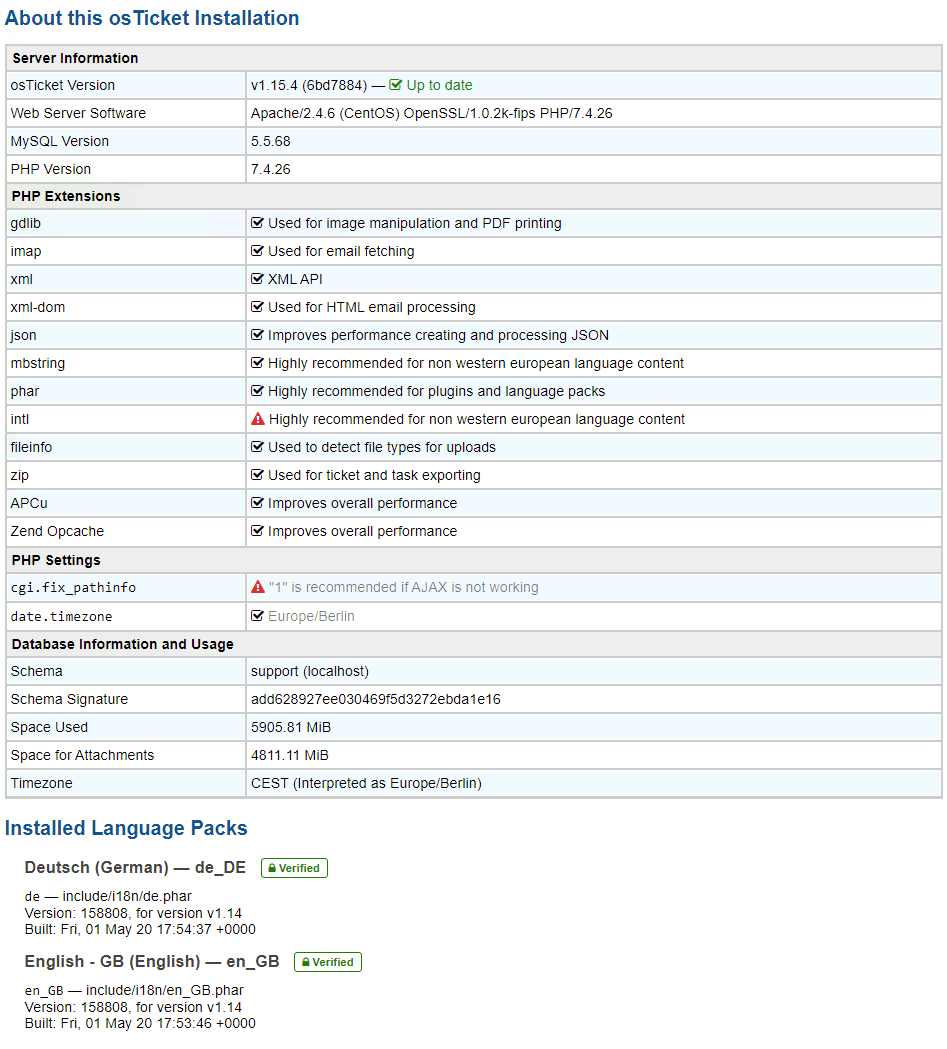
Task: Click the CEST (Interpreted as Europe/Berlin) value
Action: point(366,783)
